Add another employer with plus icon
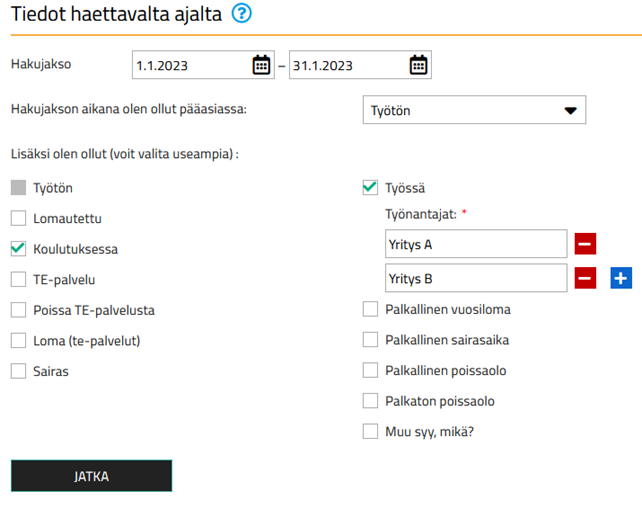This screenshot has height=509, width=642. 621,278
